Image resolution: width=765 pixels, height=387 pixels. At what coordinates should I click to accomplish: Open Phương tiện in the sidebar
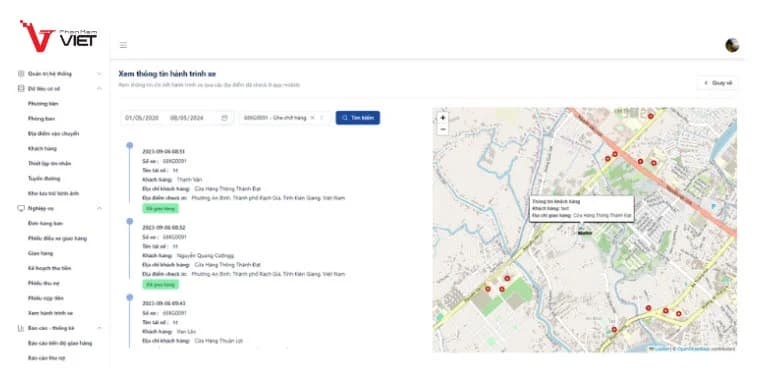coord(43,104)
